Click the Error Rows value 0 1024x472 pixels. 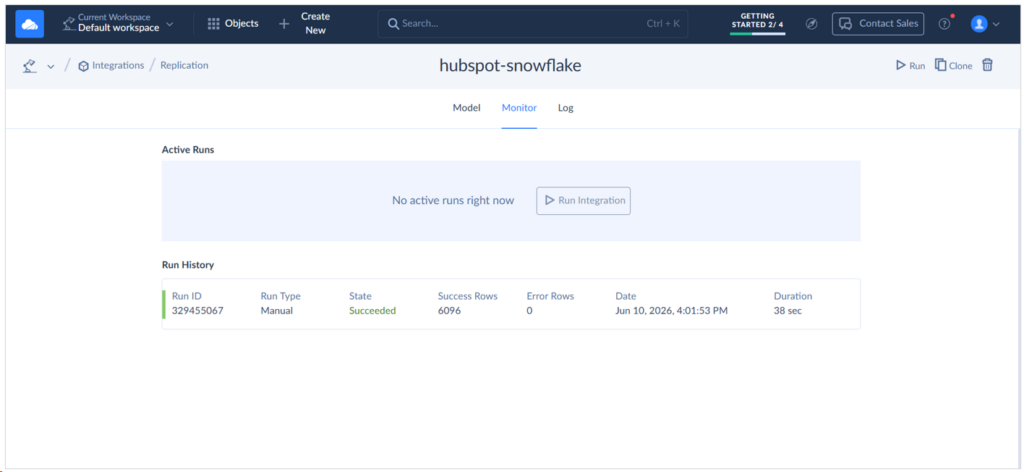[x=530, y=311]
